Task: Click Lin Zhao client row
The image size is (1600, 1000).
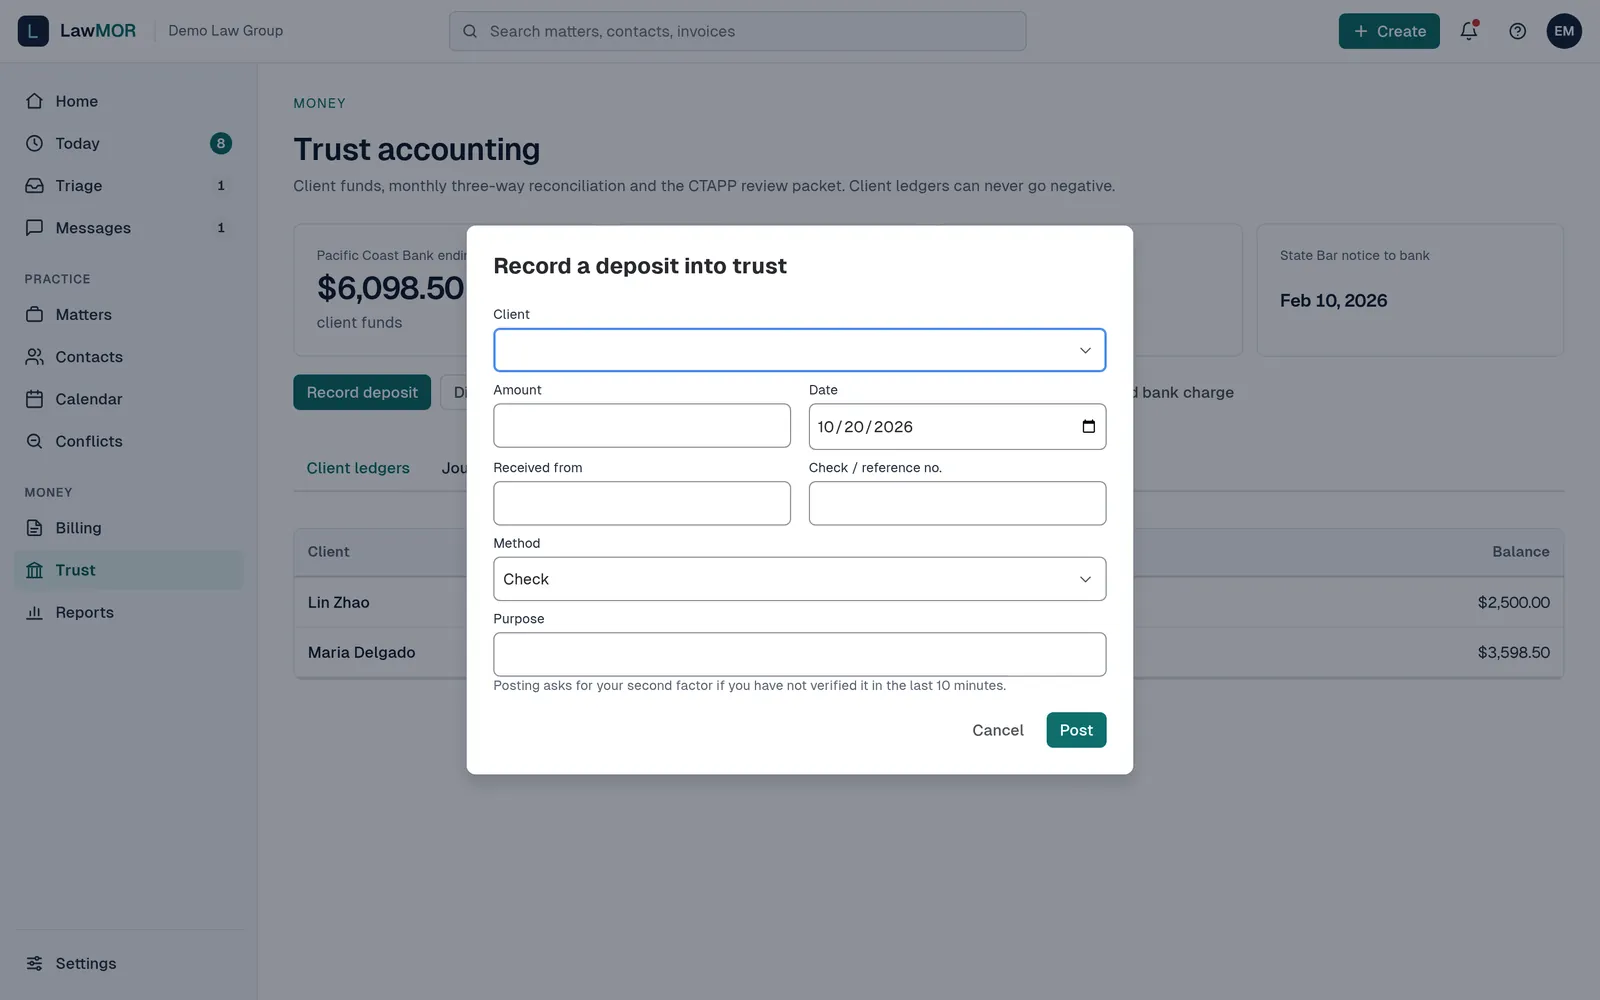Action: (928, 602)
